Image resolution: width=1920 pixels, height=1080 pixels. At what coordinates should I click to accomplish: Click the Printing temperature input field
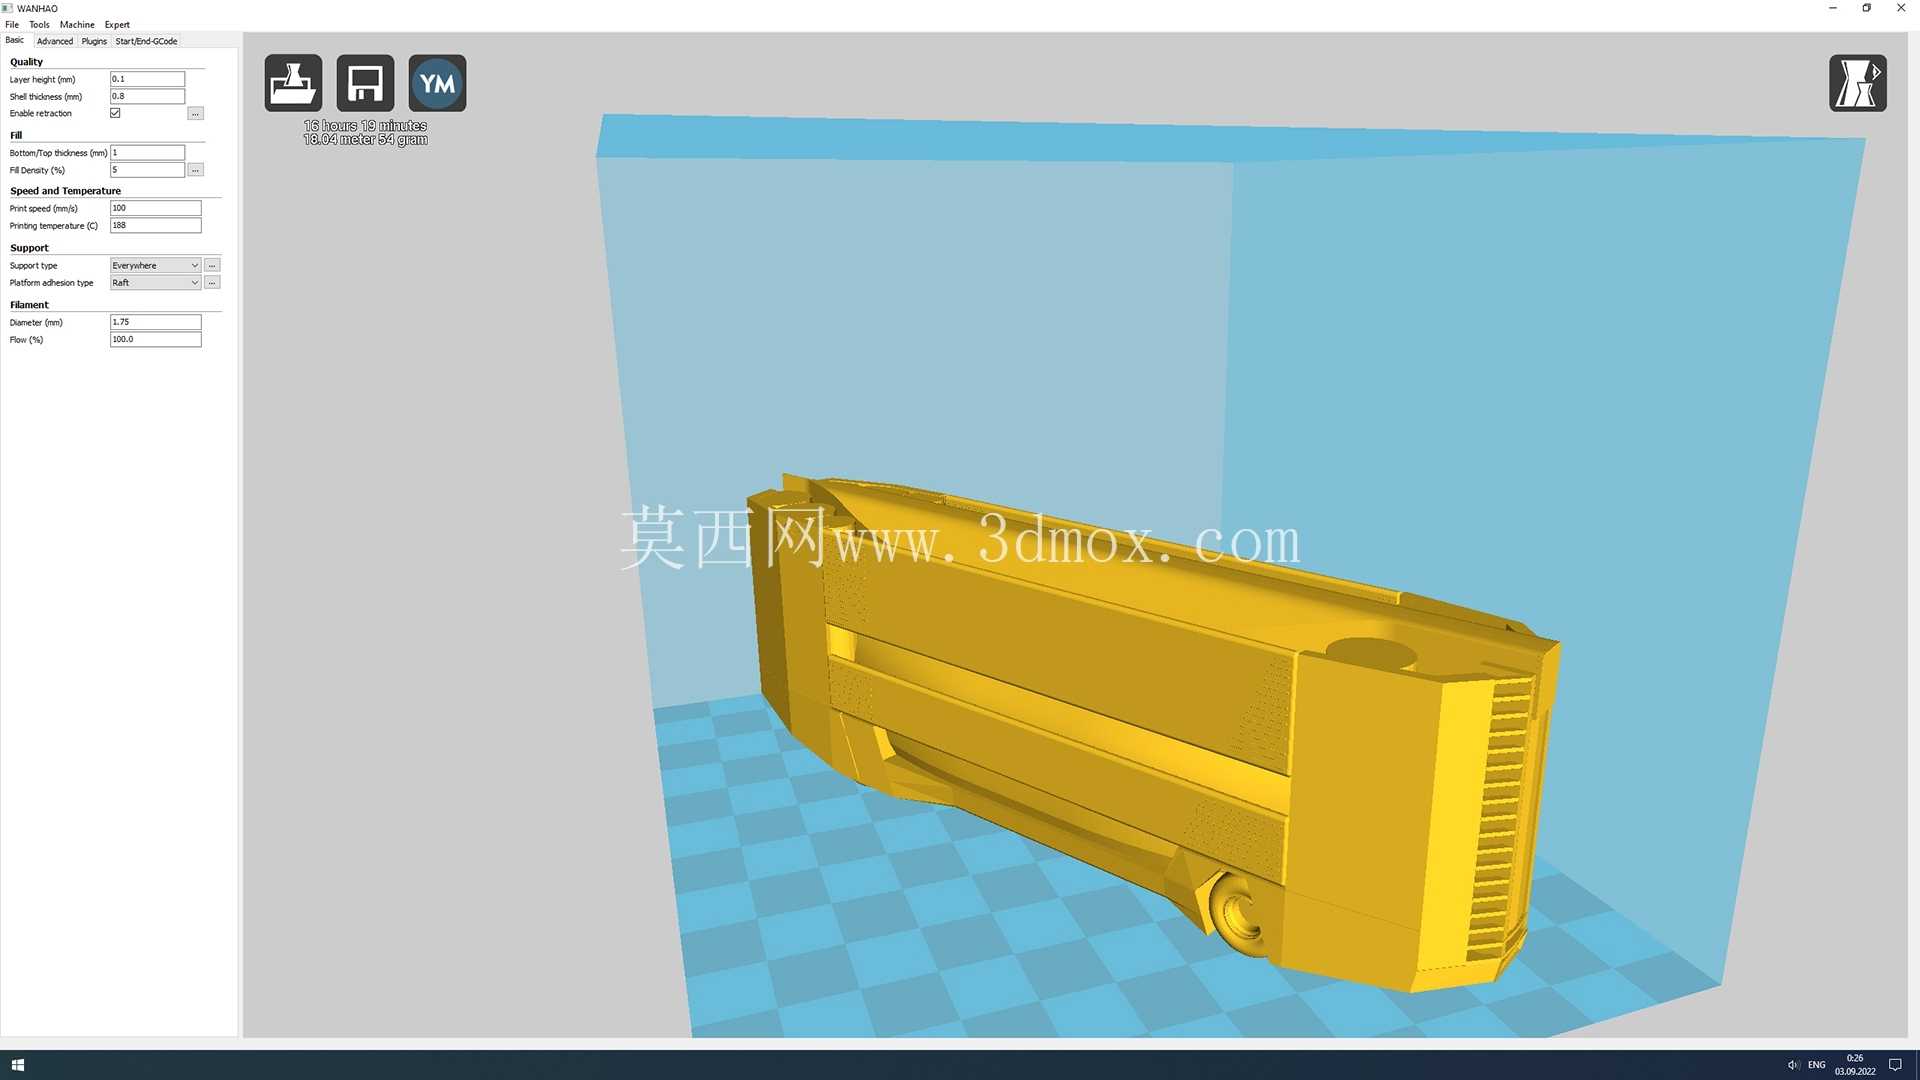[x=155, y=226]
